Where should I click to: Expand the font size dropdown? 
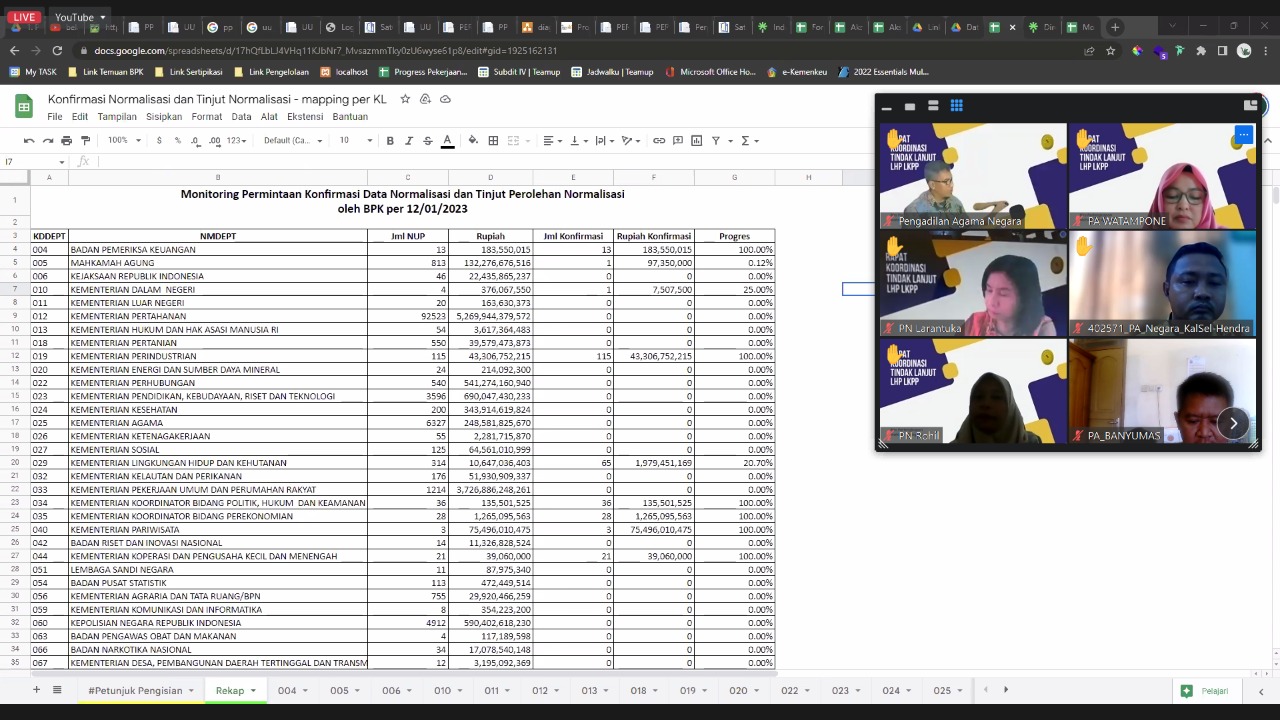click(x=369, y=141)
